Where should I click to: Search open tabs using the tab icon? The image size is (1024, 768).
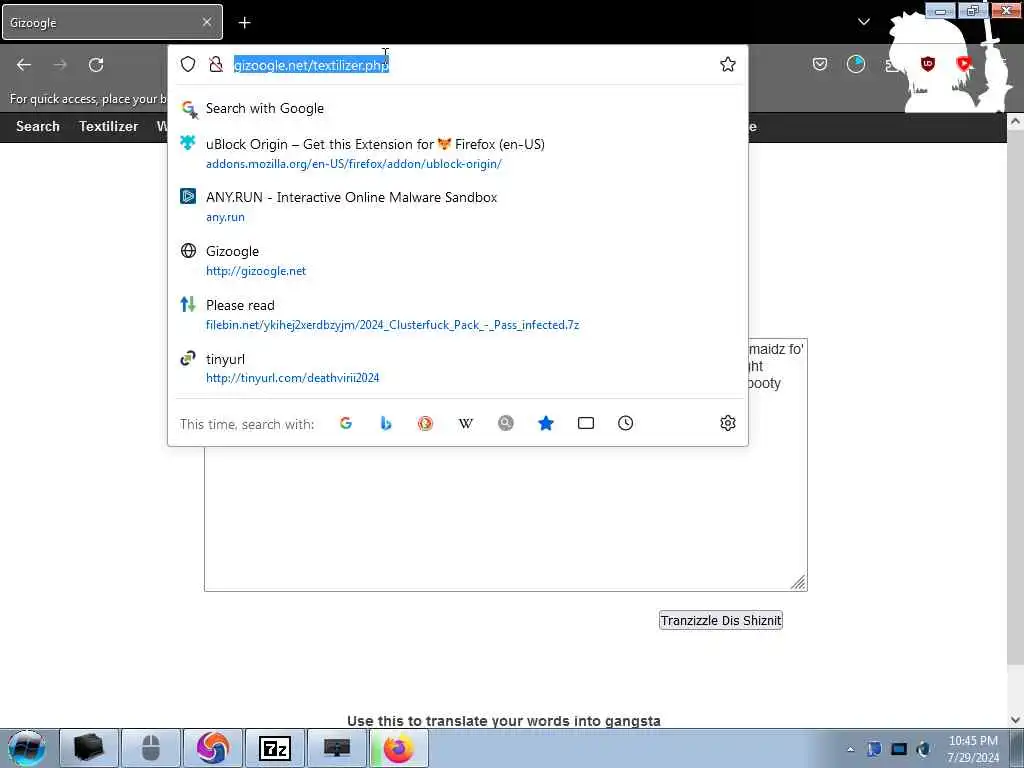point(586,423)
